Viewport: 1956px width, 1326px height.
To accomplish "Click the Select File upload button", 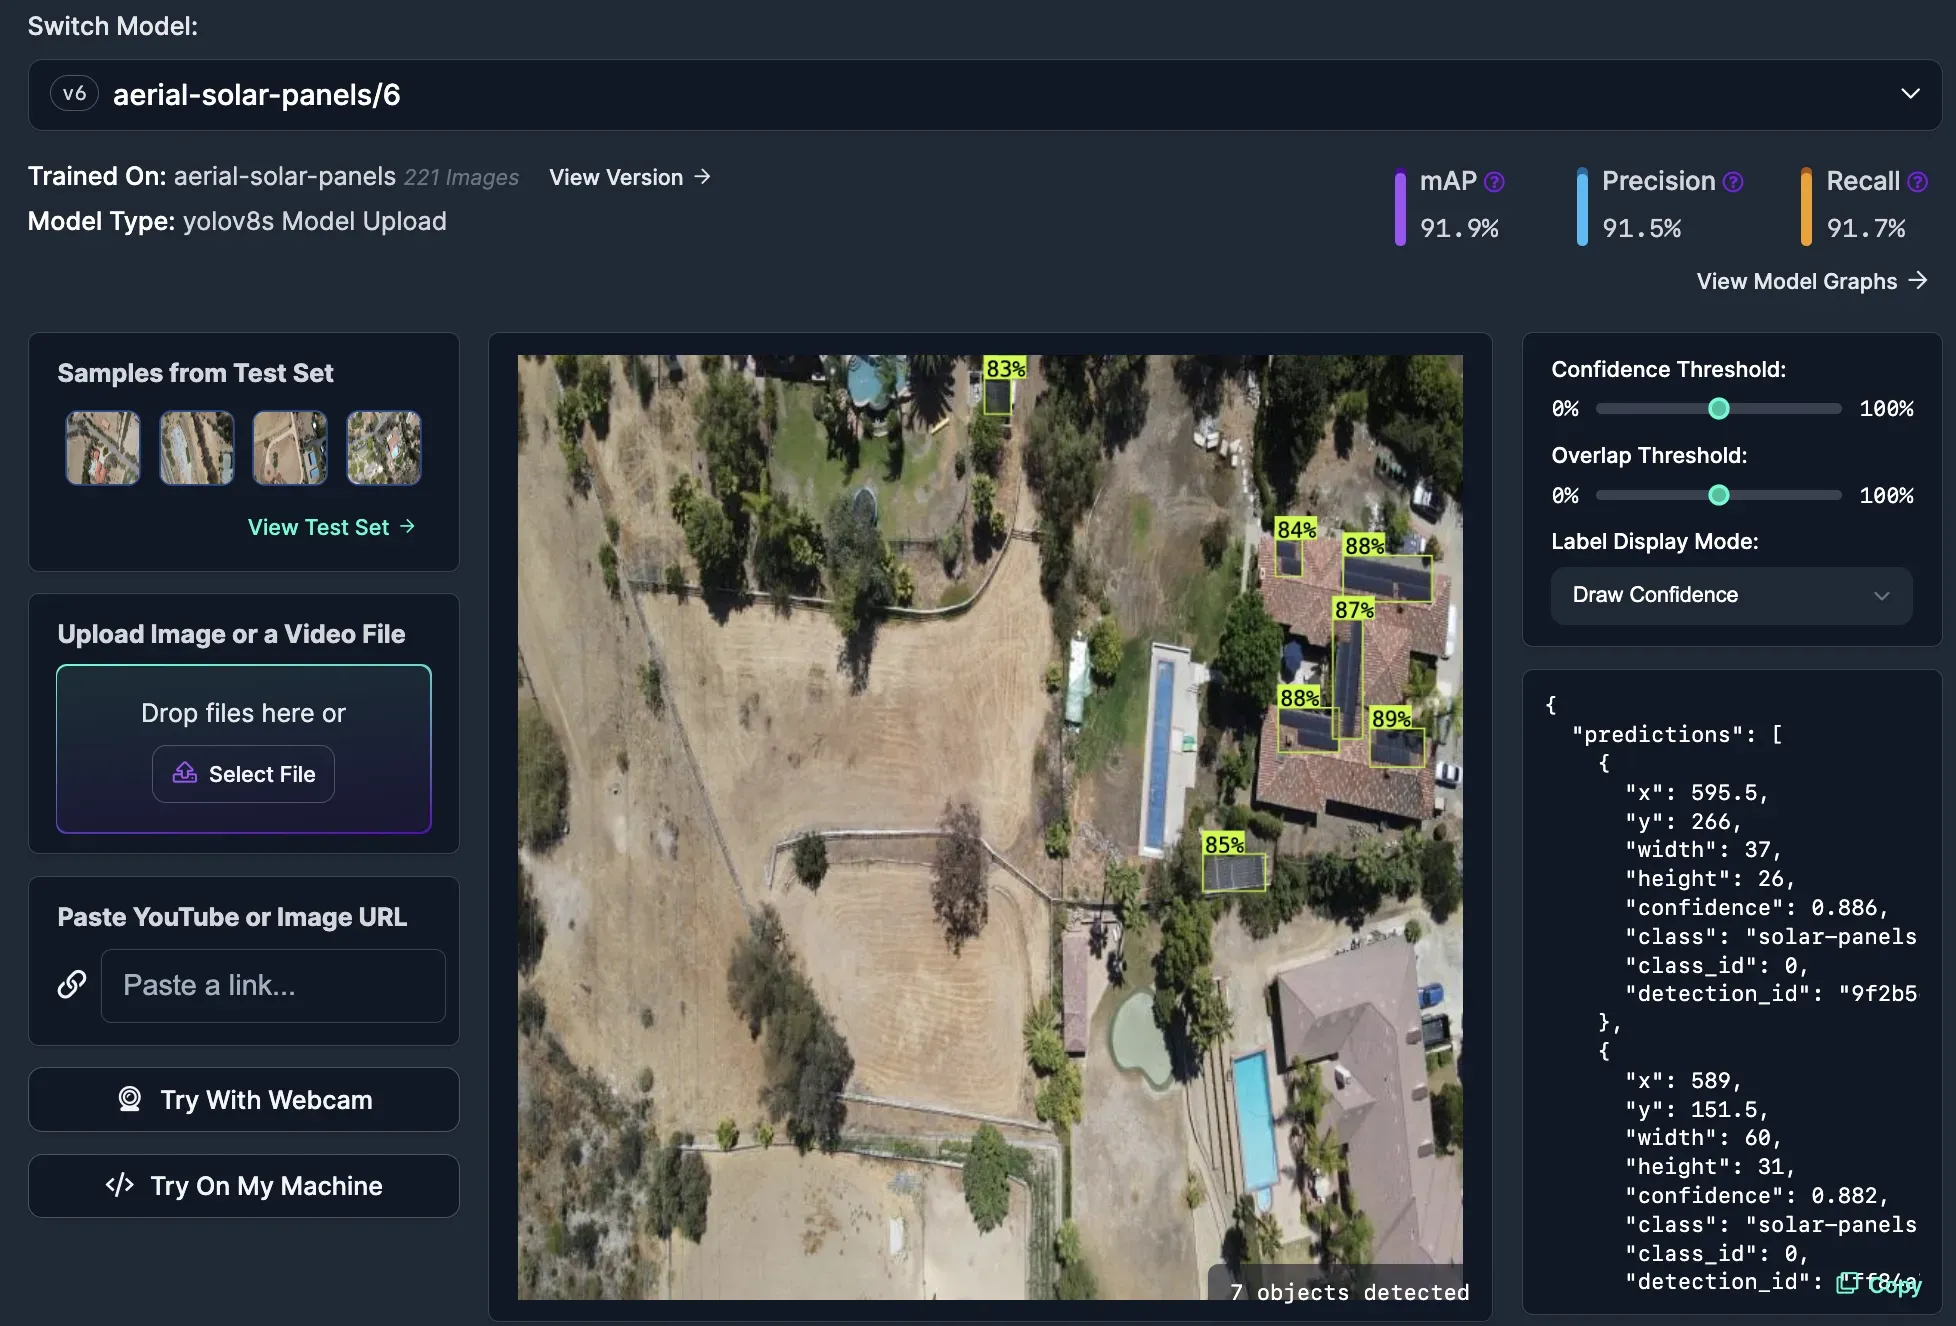I will click(x=244, y=774).
